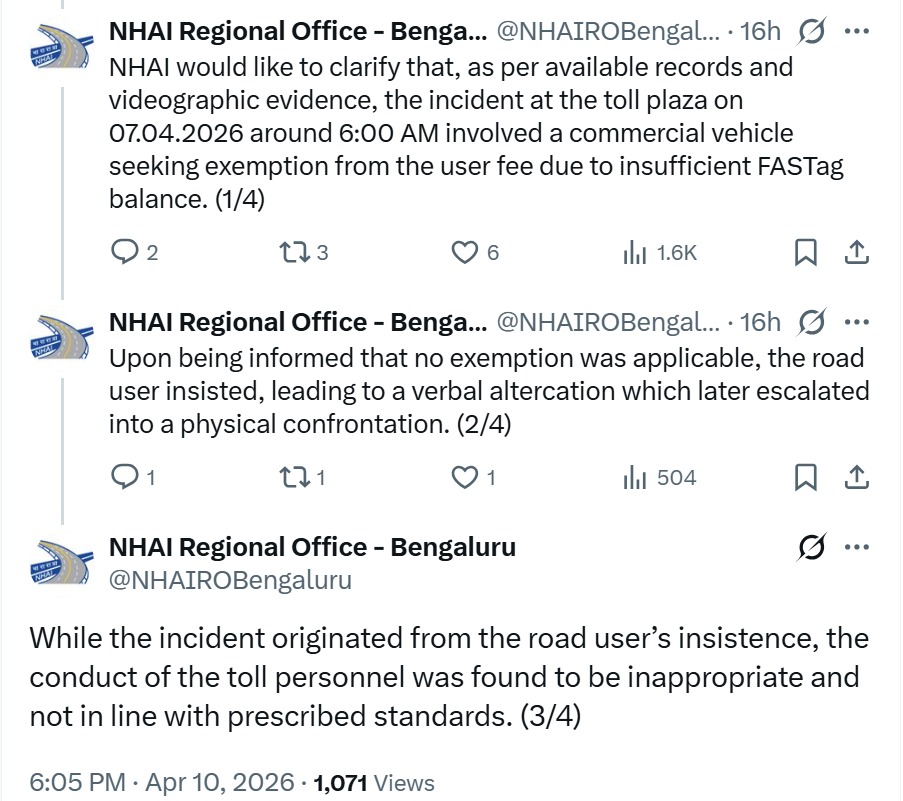
Task: Reply to the first tweet (1/4)
Action: click(x=124, y=254)
